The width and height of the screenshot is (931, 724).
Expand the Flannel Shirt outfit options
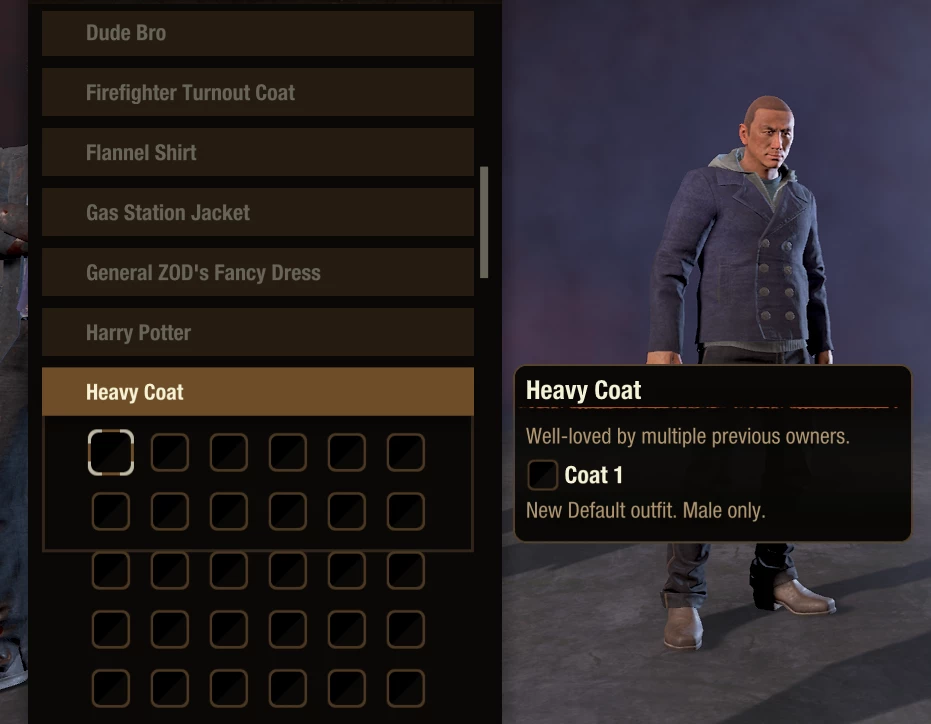258,153
